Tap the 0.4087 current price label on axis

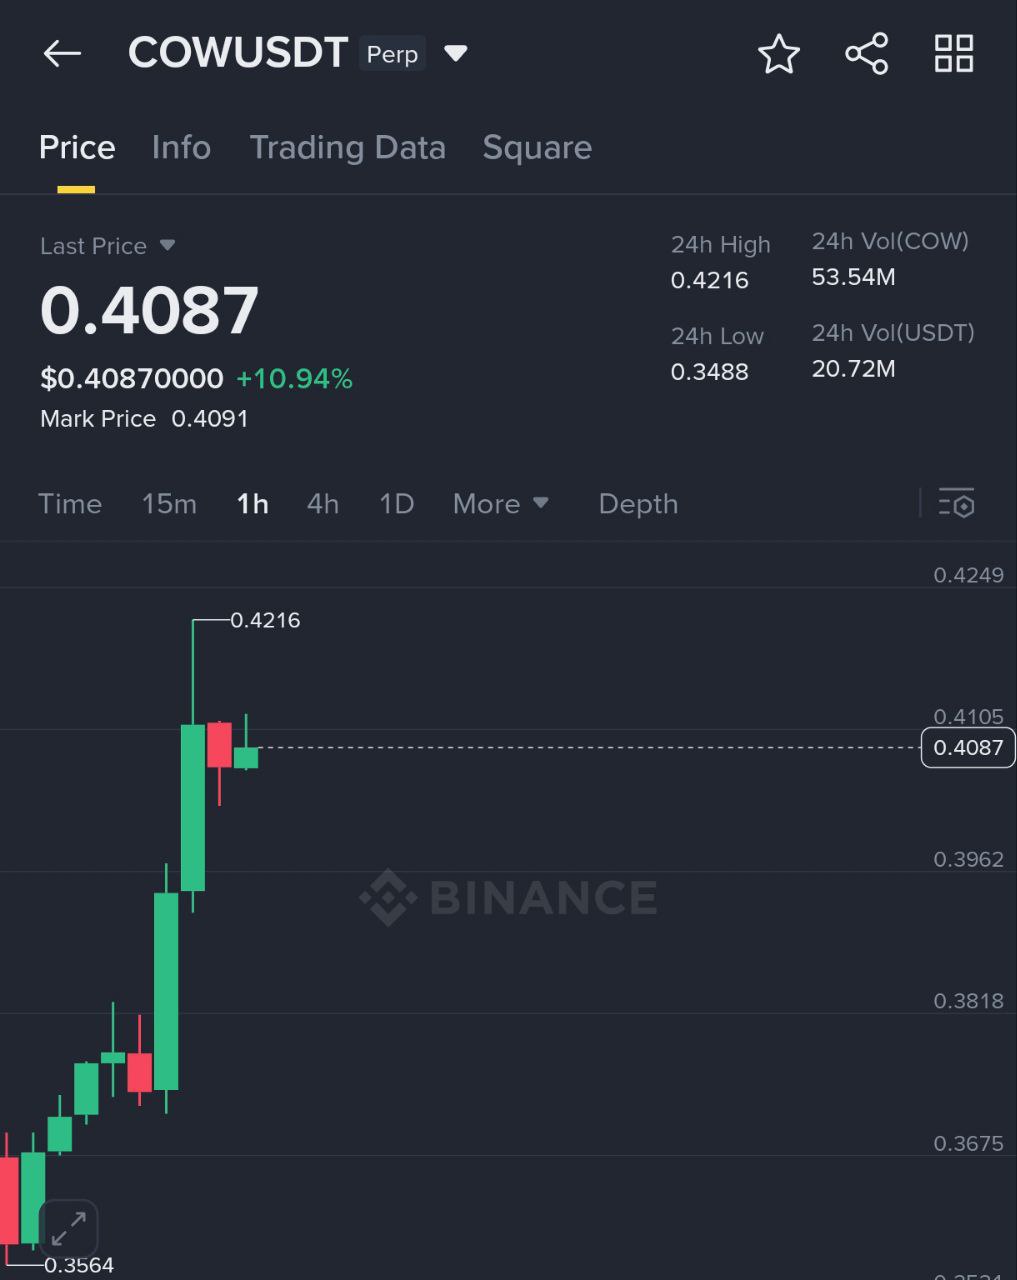(968, 748)
